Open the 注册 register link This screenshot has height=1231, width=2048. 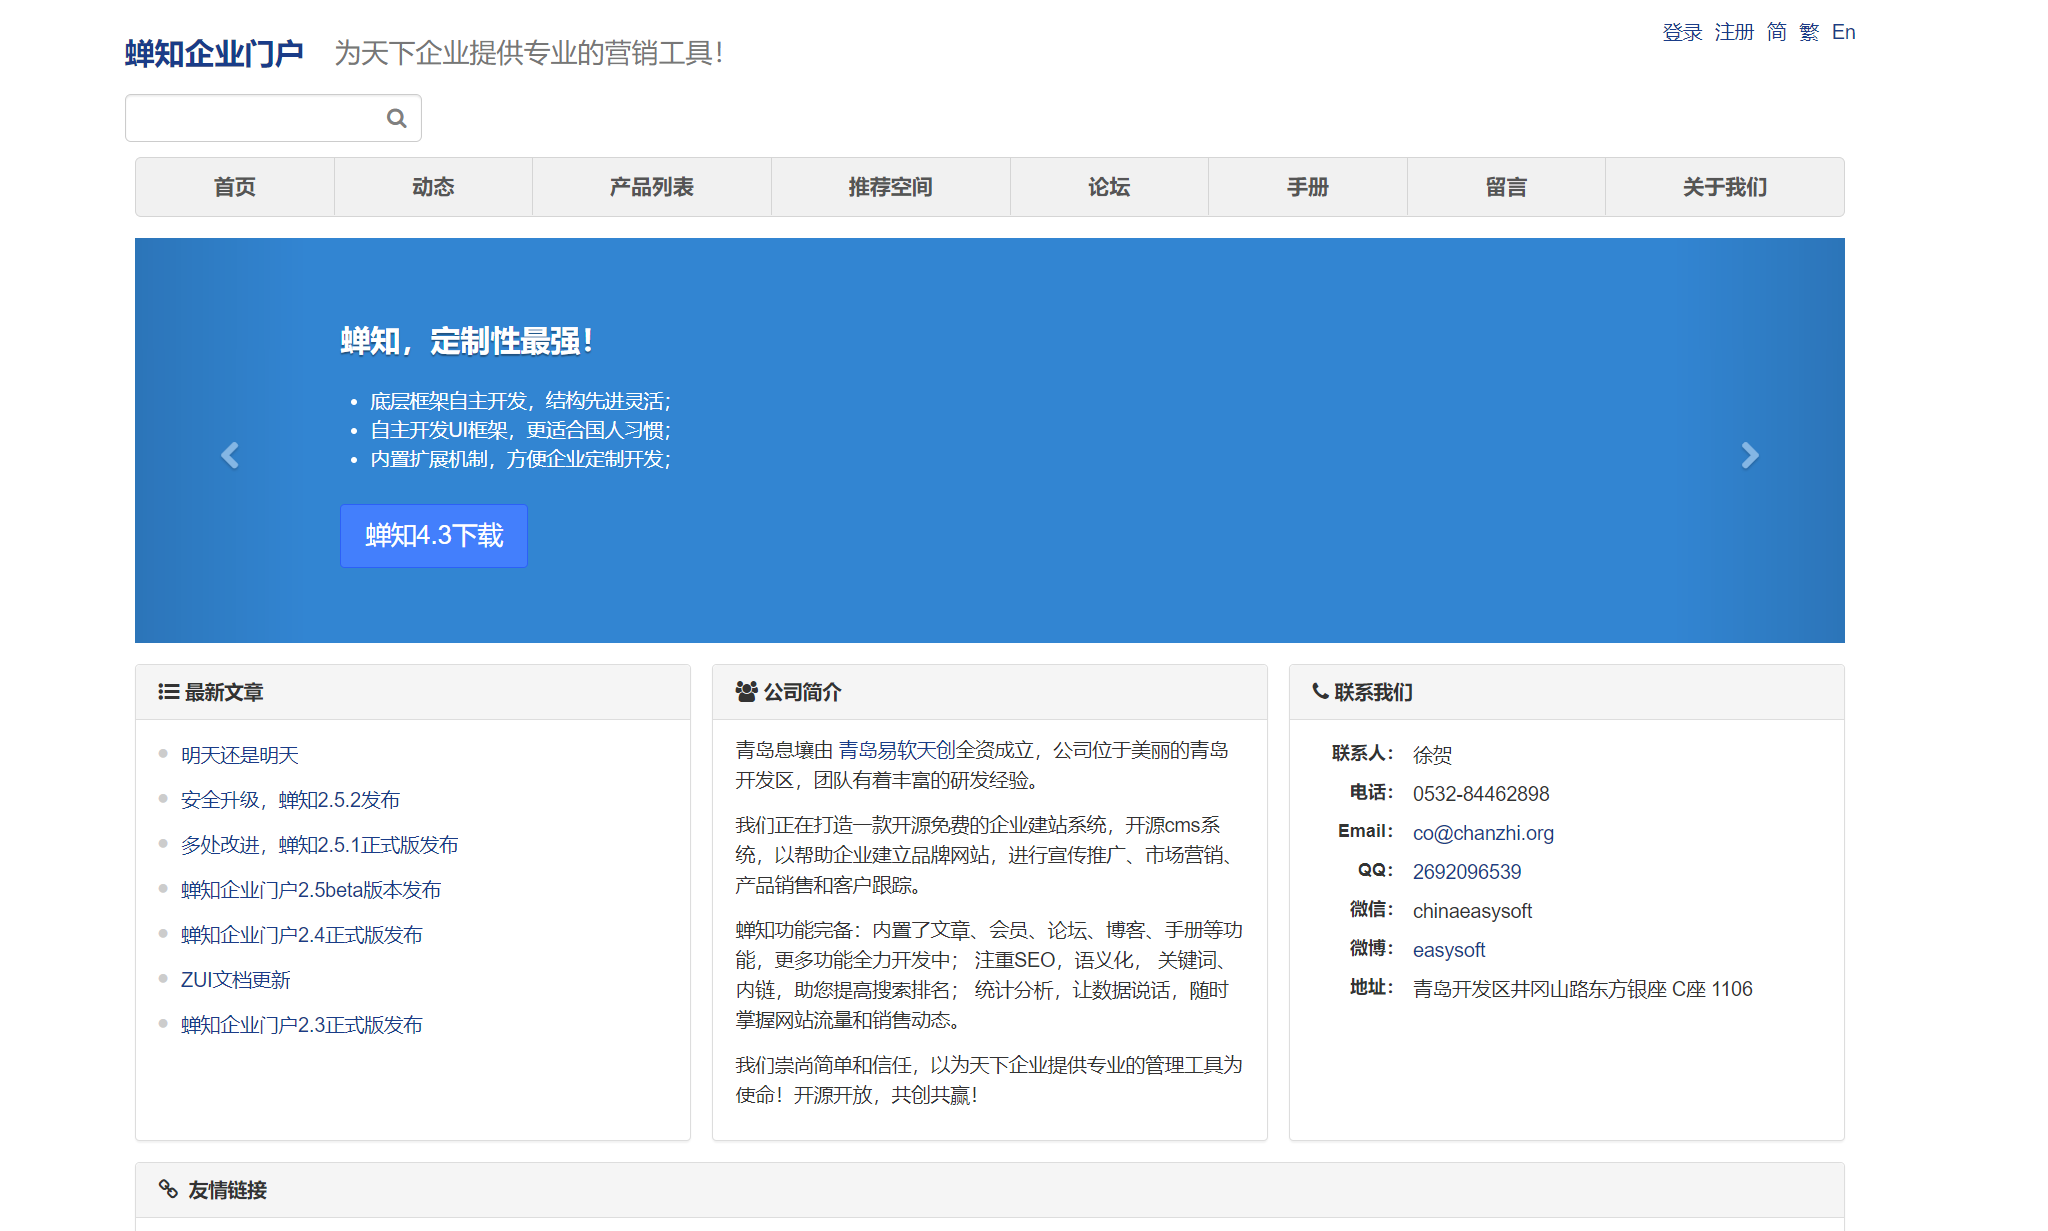point(1734,32)
